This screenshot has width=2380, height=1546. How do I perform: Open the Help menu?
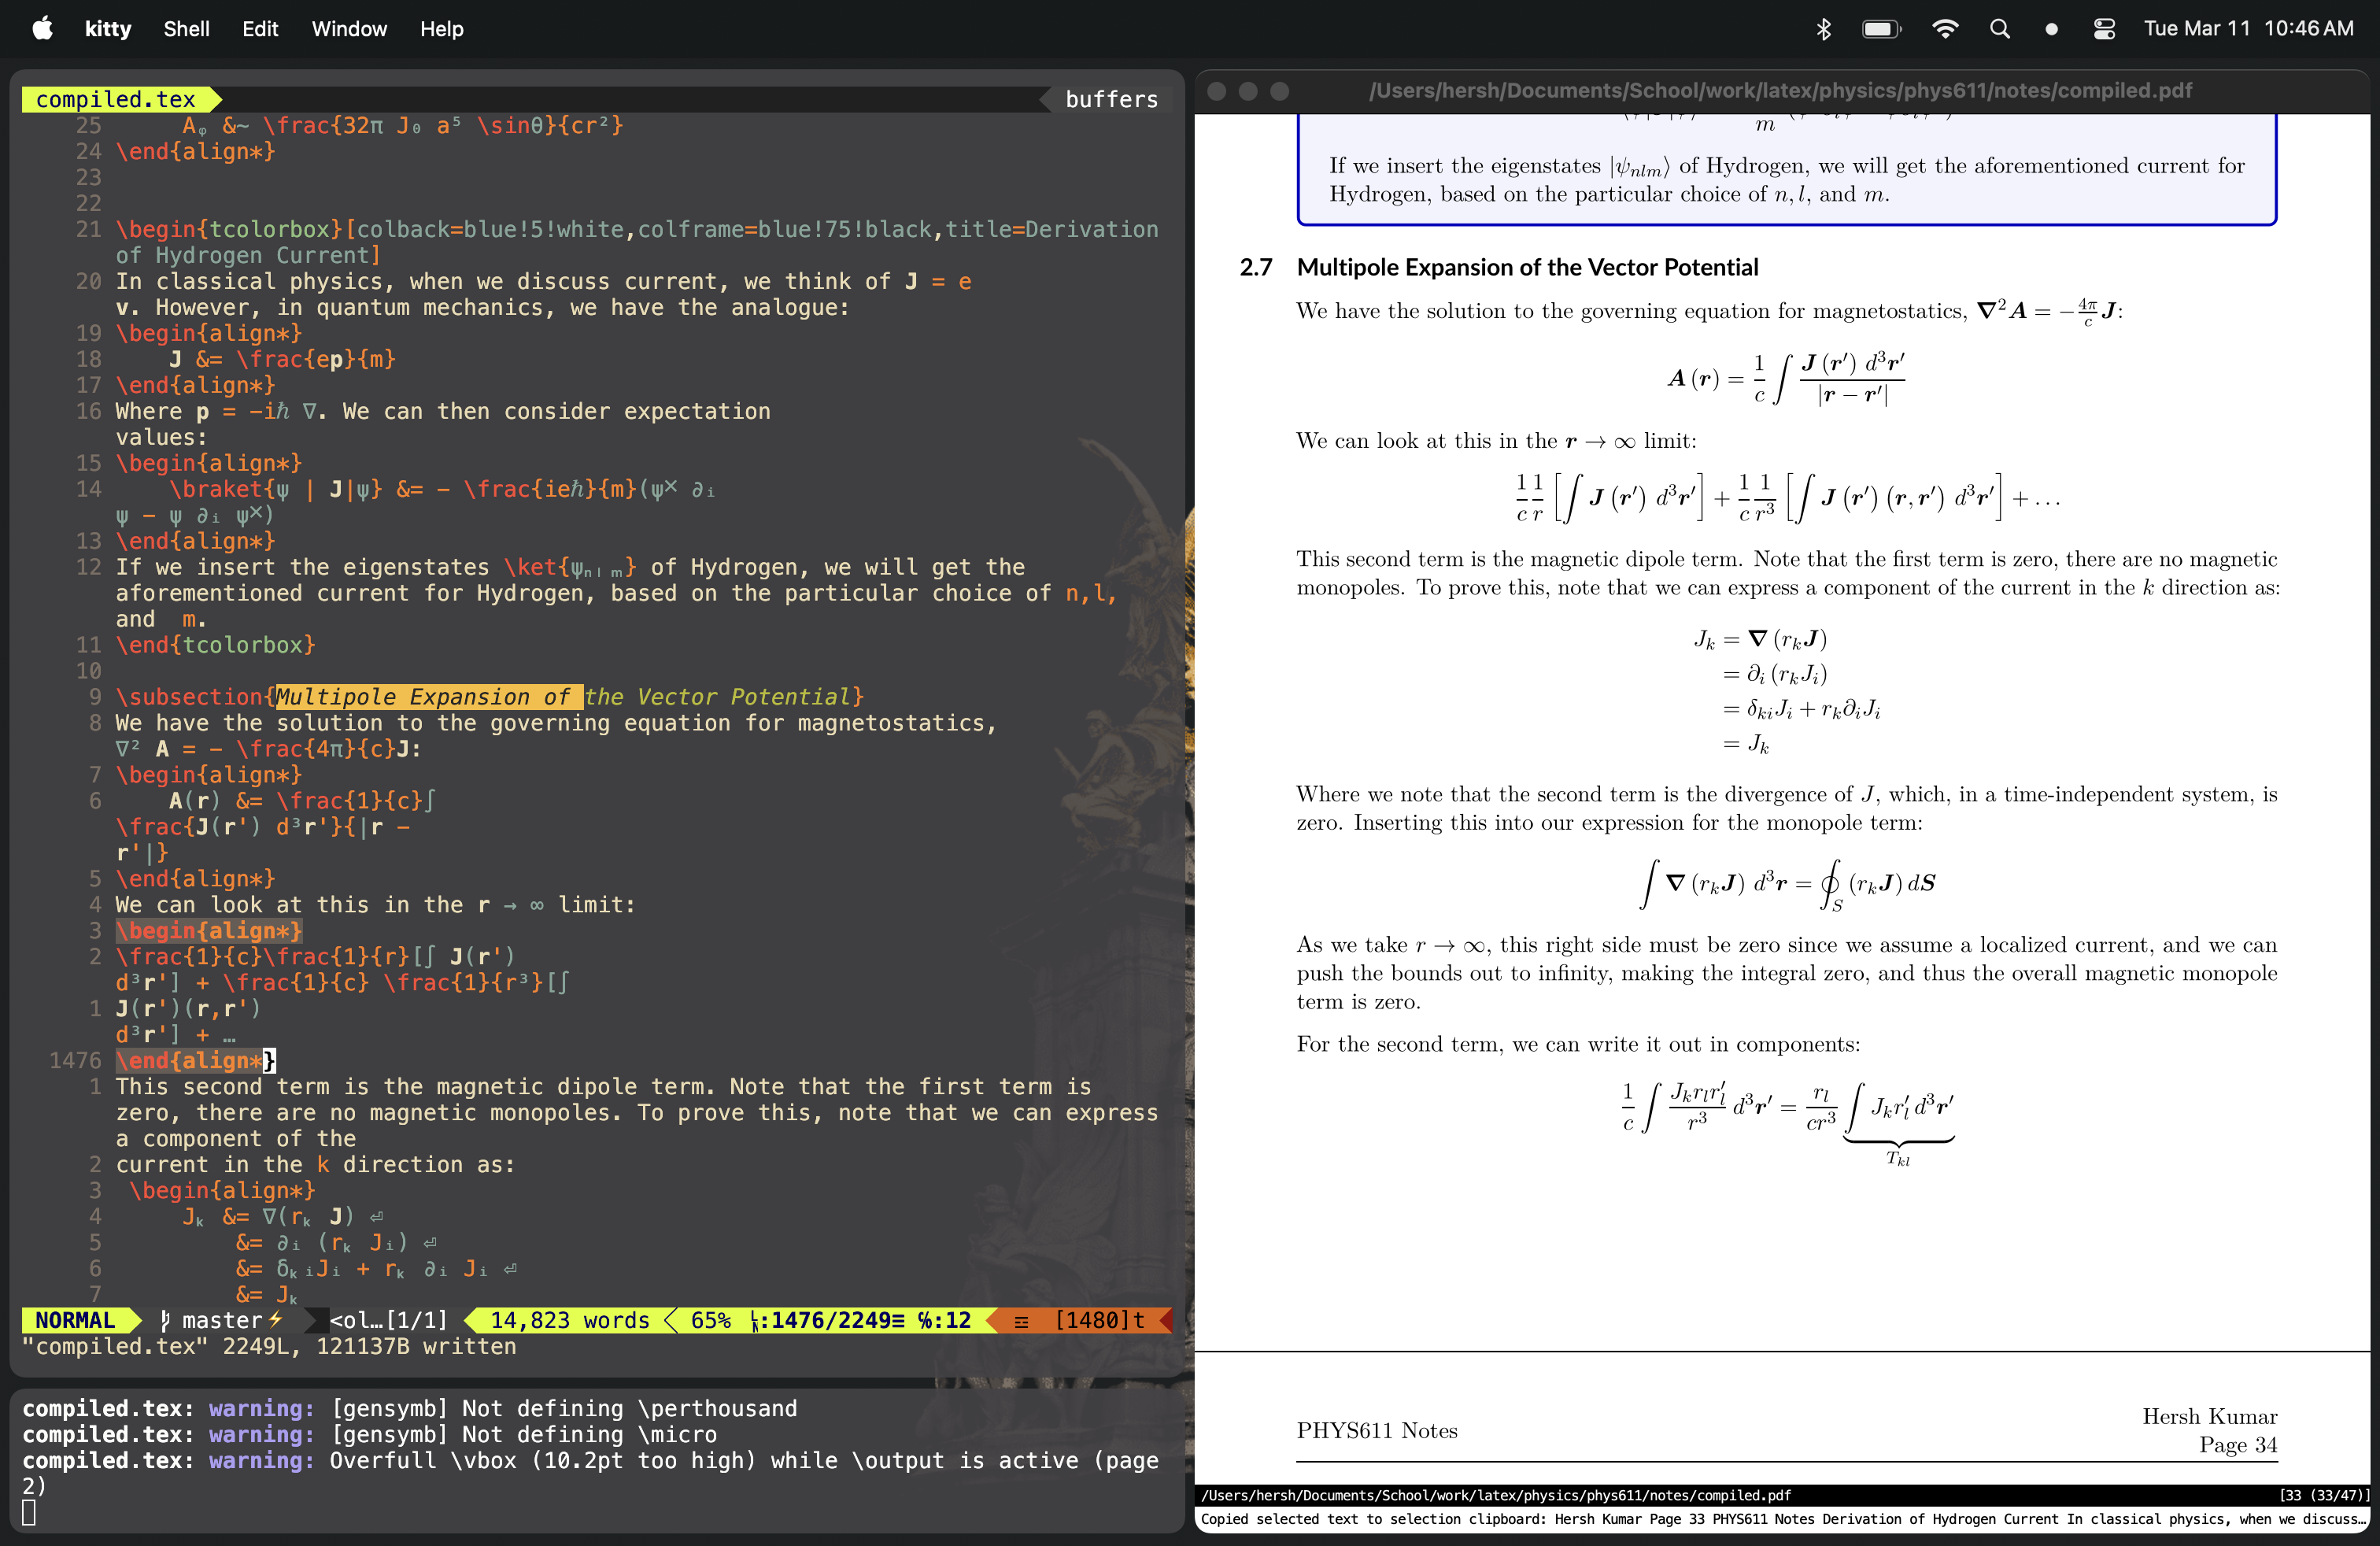[441, 29]
